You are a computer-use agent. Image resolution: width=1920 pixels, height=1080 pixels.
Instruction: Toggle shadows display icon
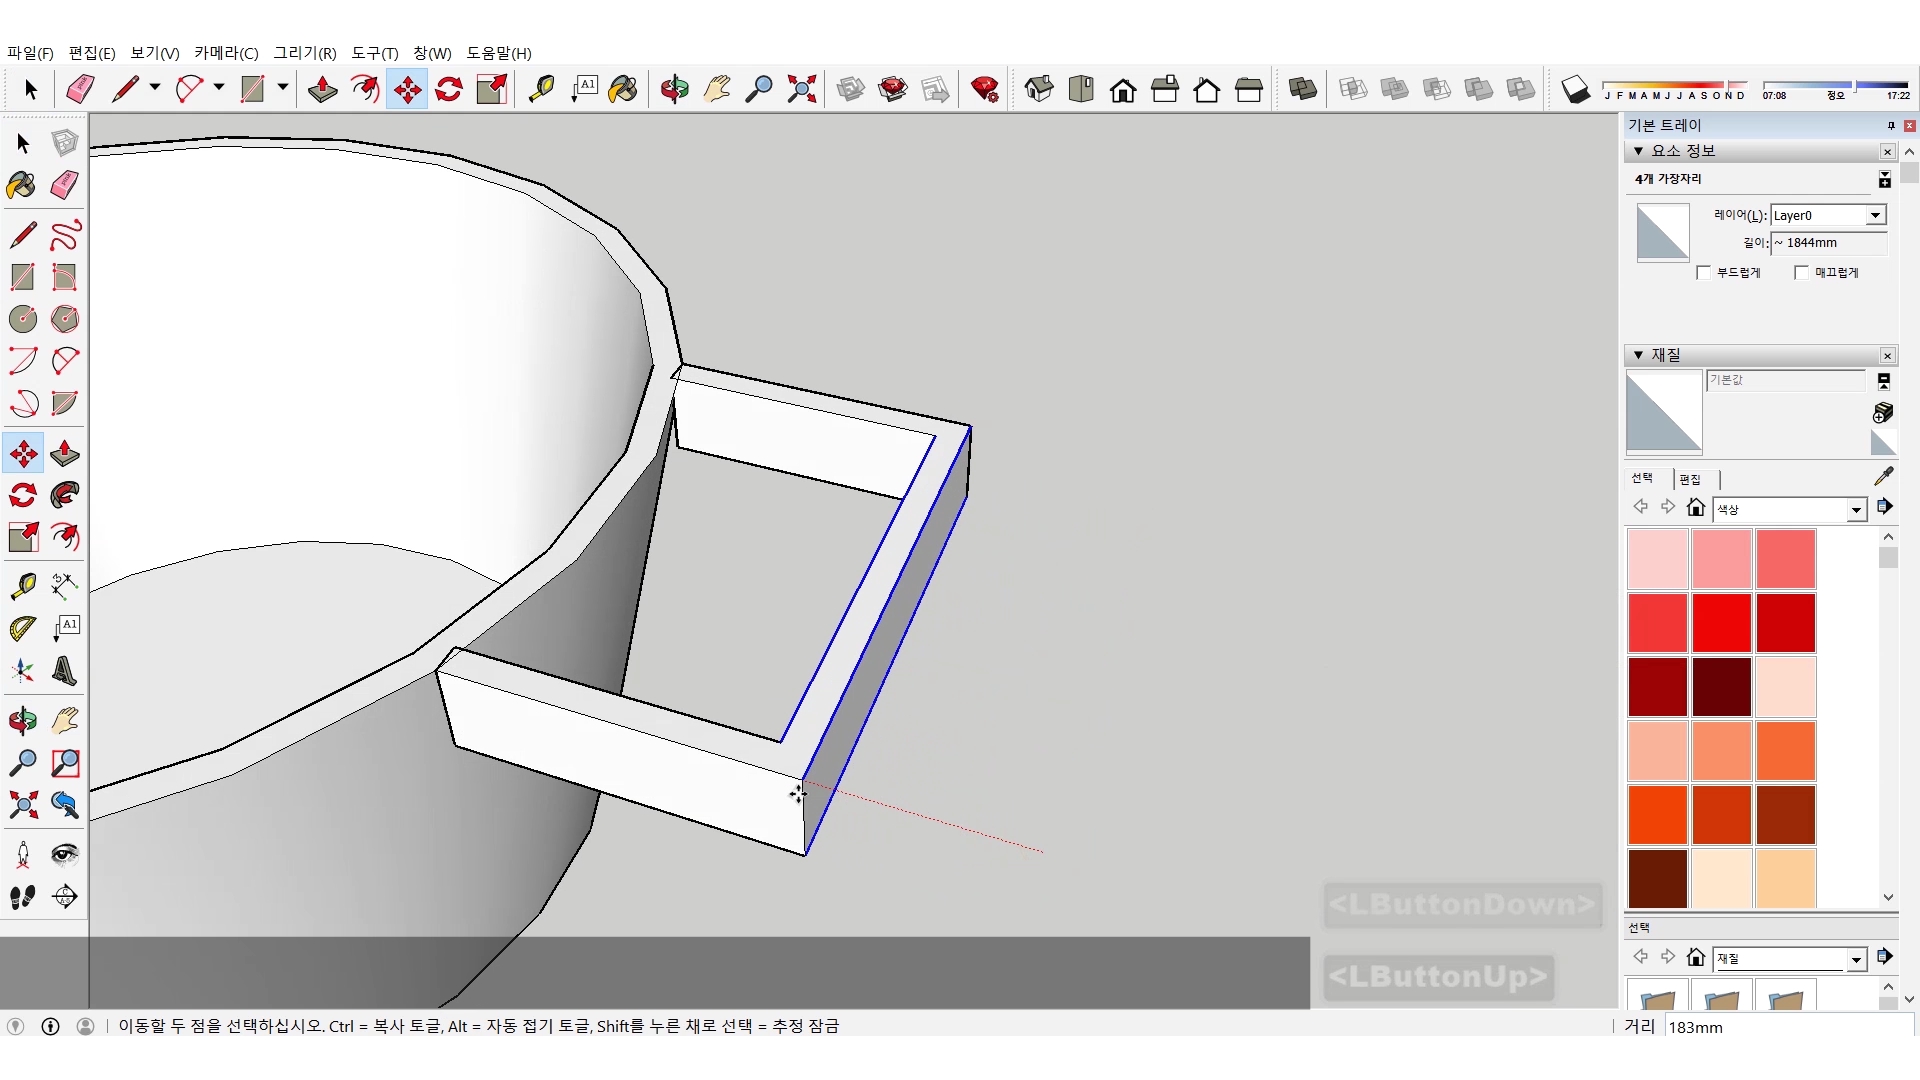pyautogui.click(x=1575, y=90)
